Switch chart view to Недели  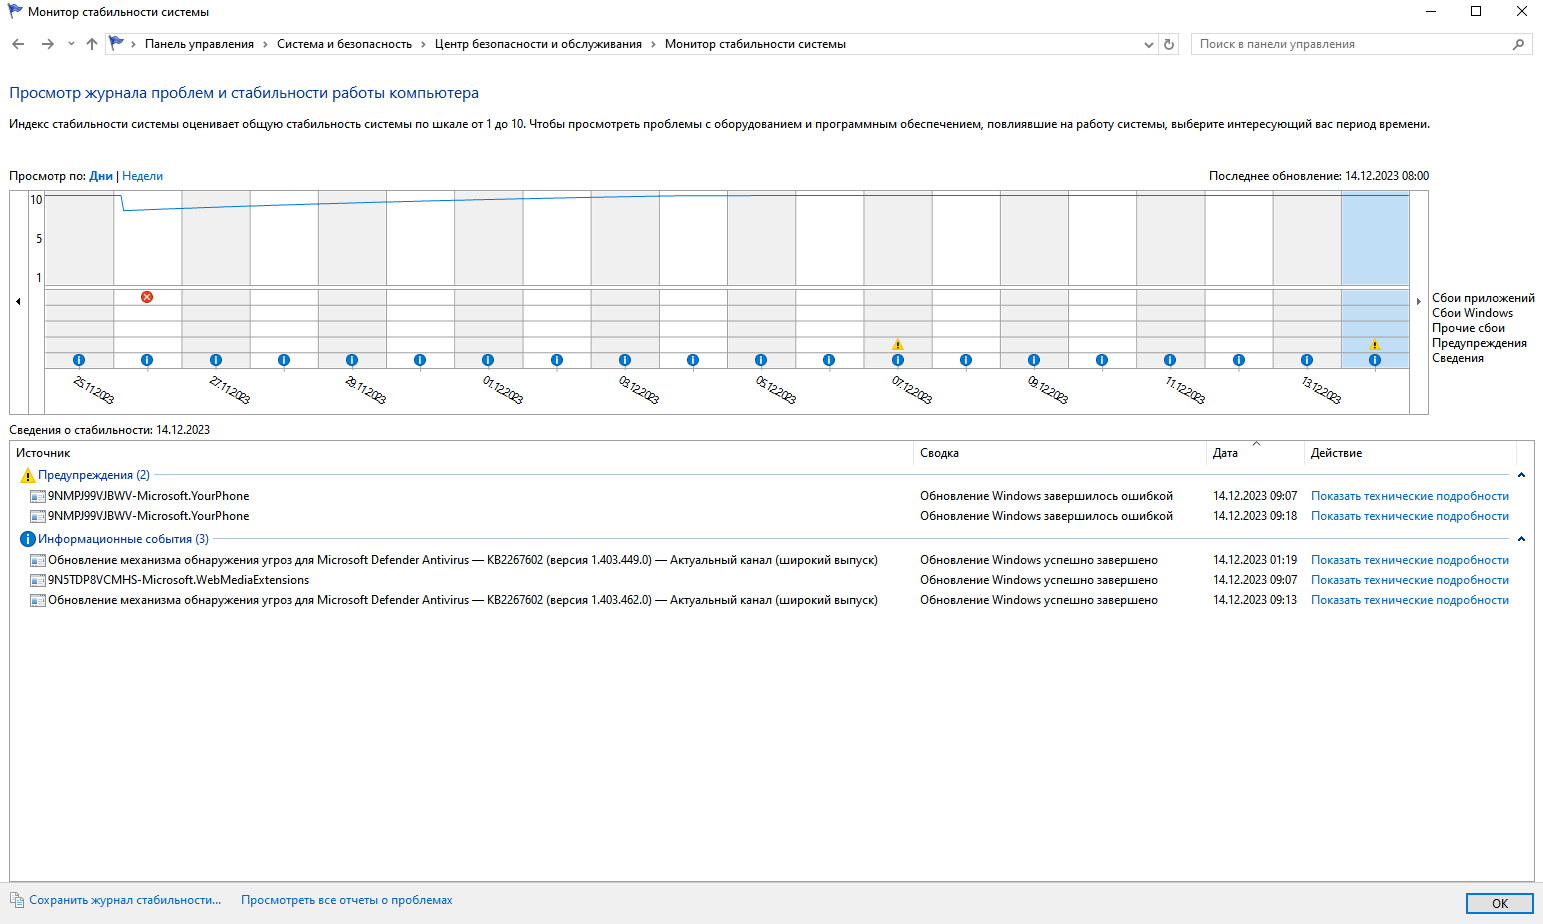click(x=142, y=176)
